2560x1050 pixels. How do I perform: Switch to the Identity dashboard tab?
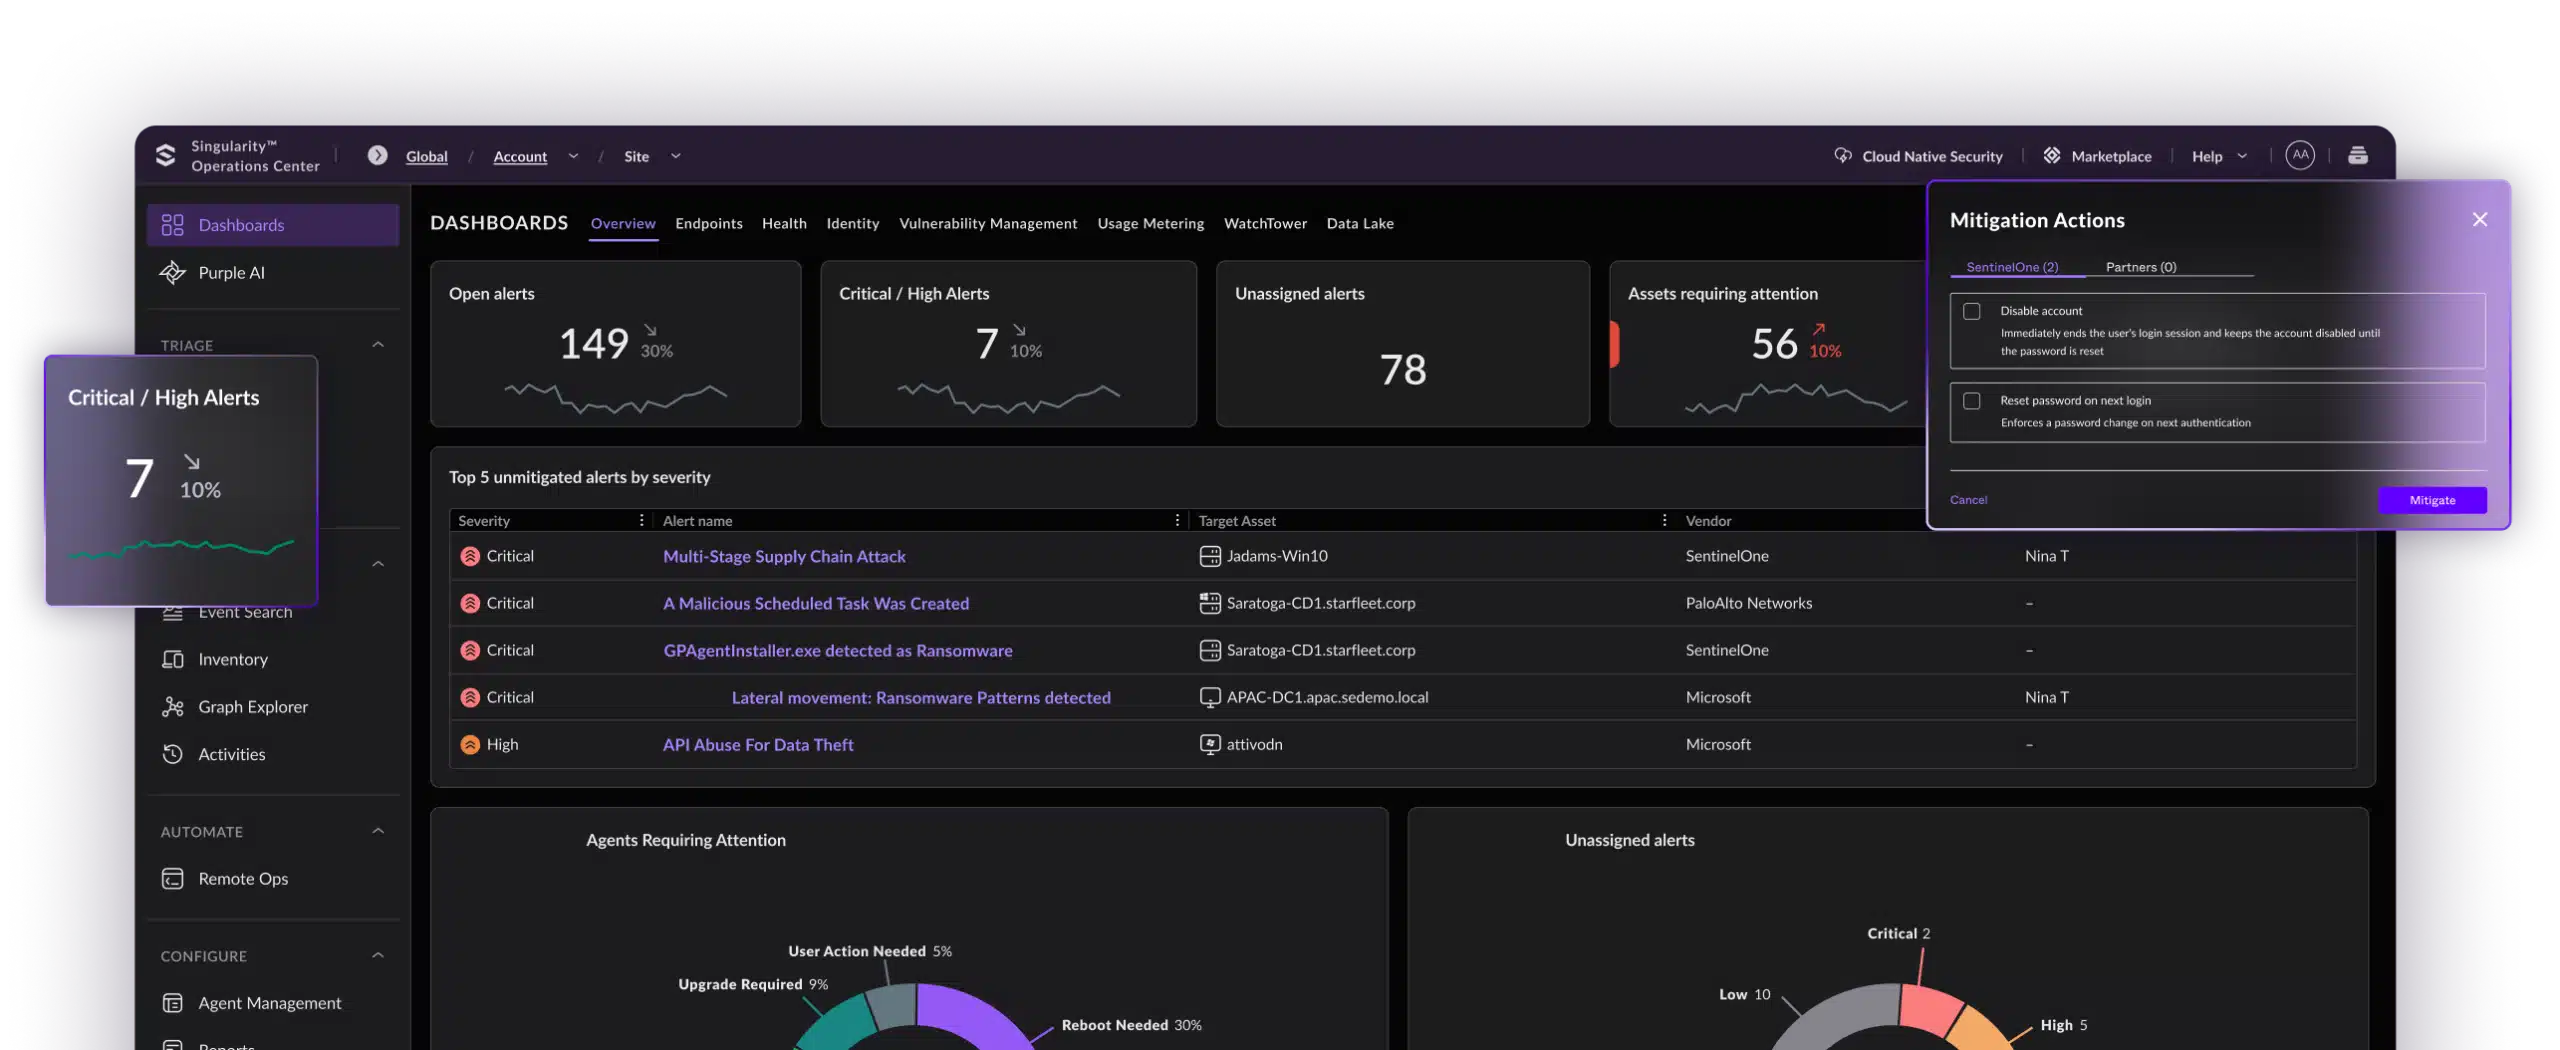coord(853,223)
